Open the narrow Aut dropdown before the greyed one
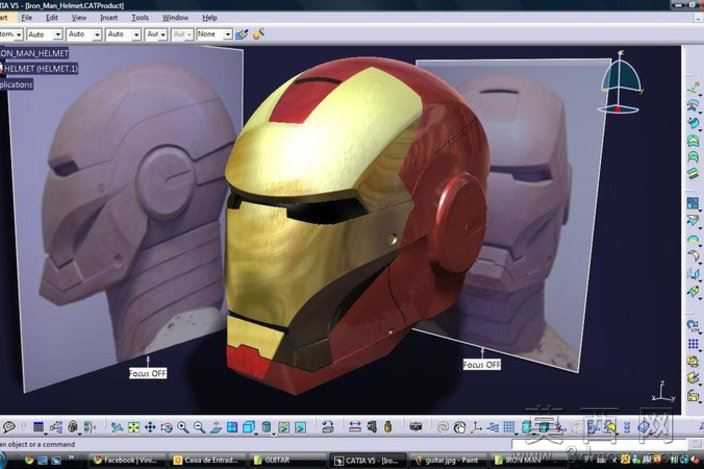Image resolution: width=704 pixels, height=469 pixels. pos(156,35)
